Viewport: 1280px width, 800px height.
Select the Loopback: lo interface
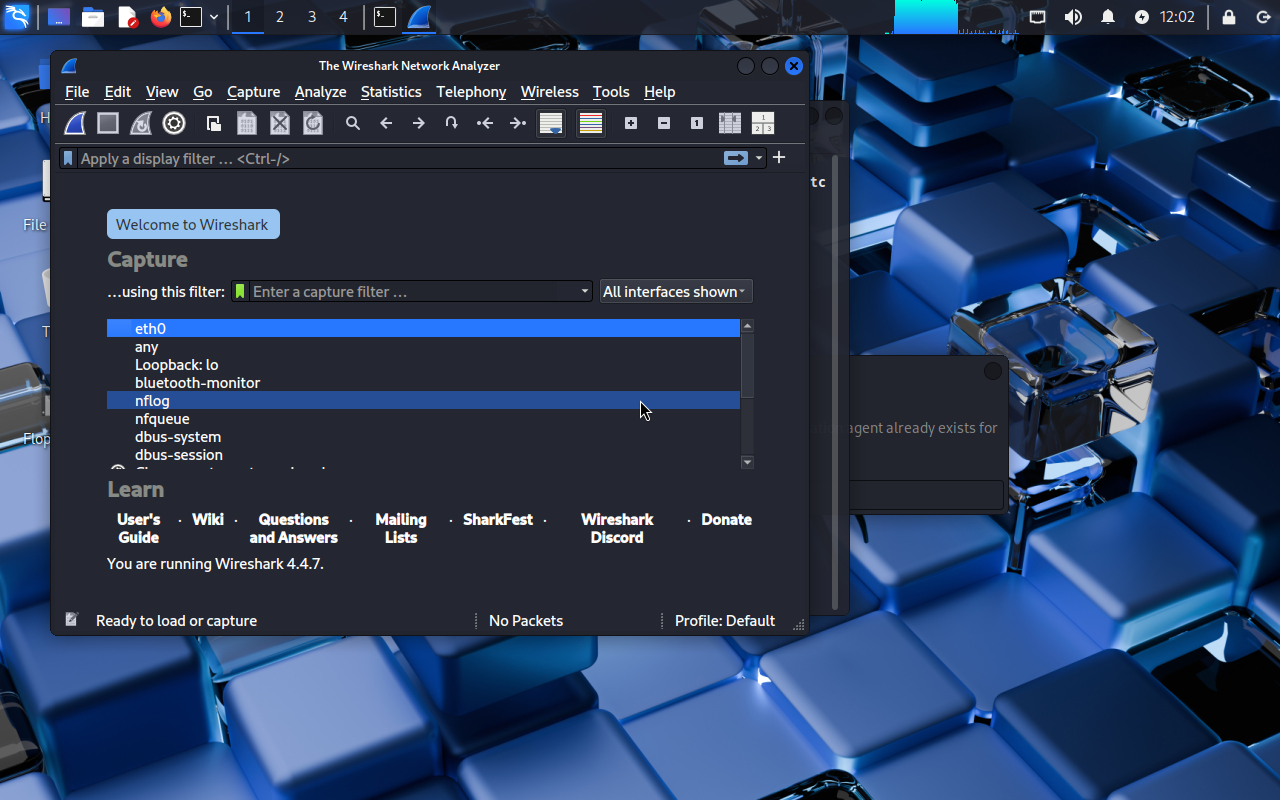[x=423, y=364]
